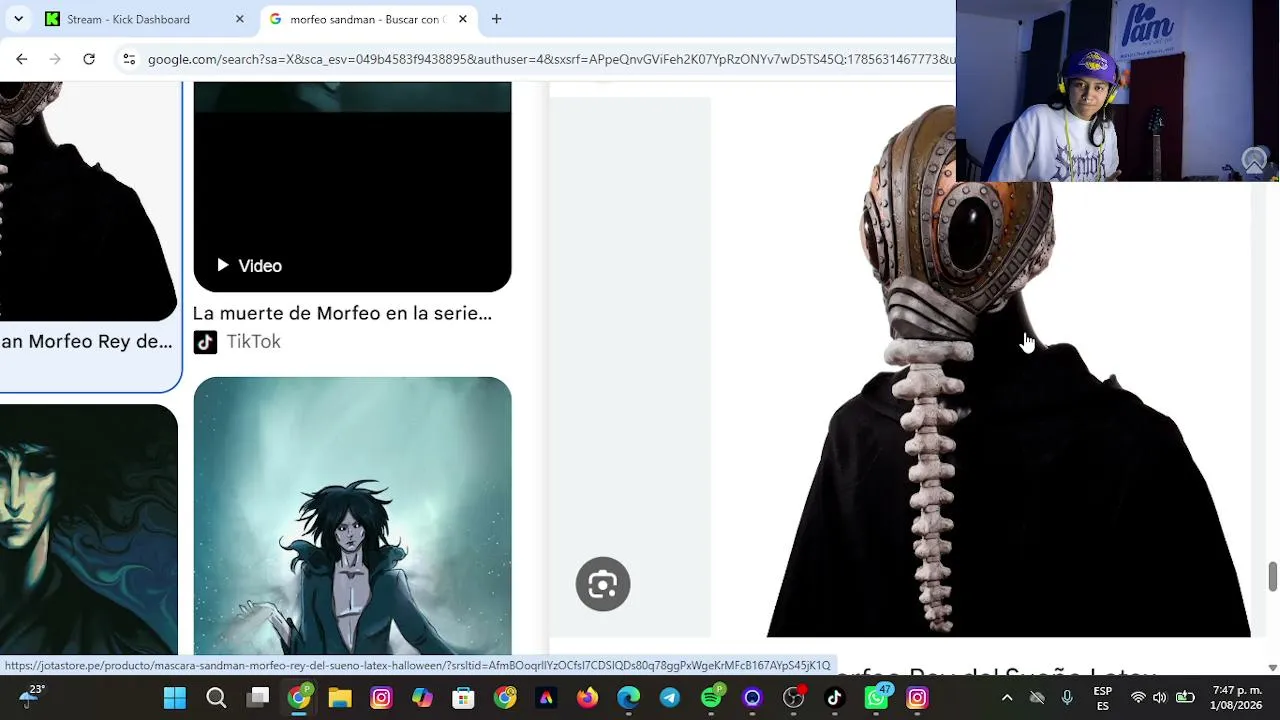Show hidden system tray icons
Image resolution: width=1280 pixels, height=720 pixels.
[1007, 698]
